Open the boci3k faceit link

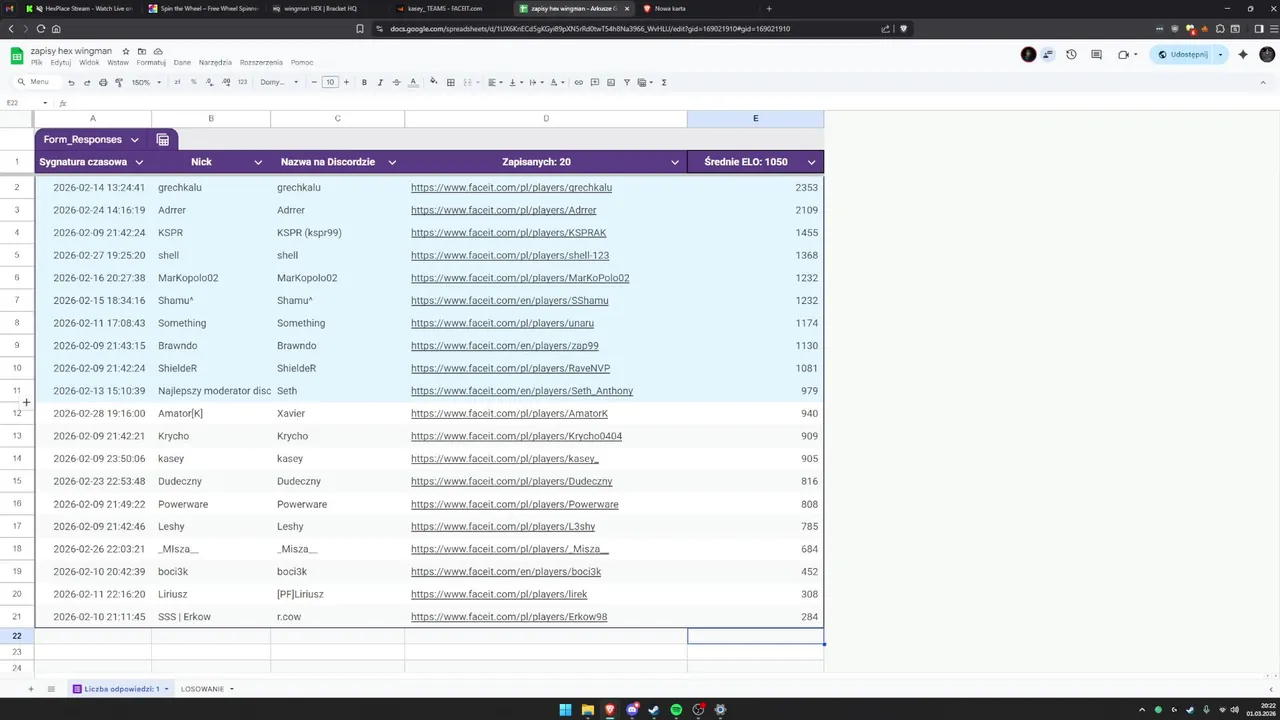pos(506,572)
